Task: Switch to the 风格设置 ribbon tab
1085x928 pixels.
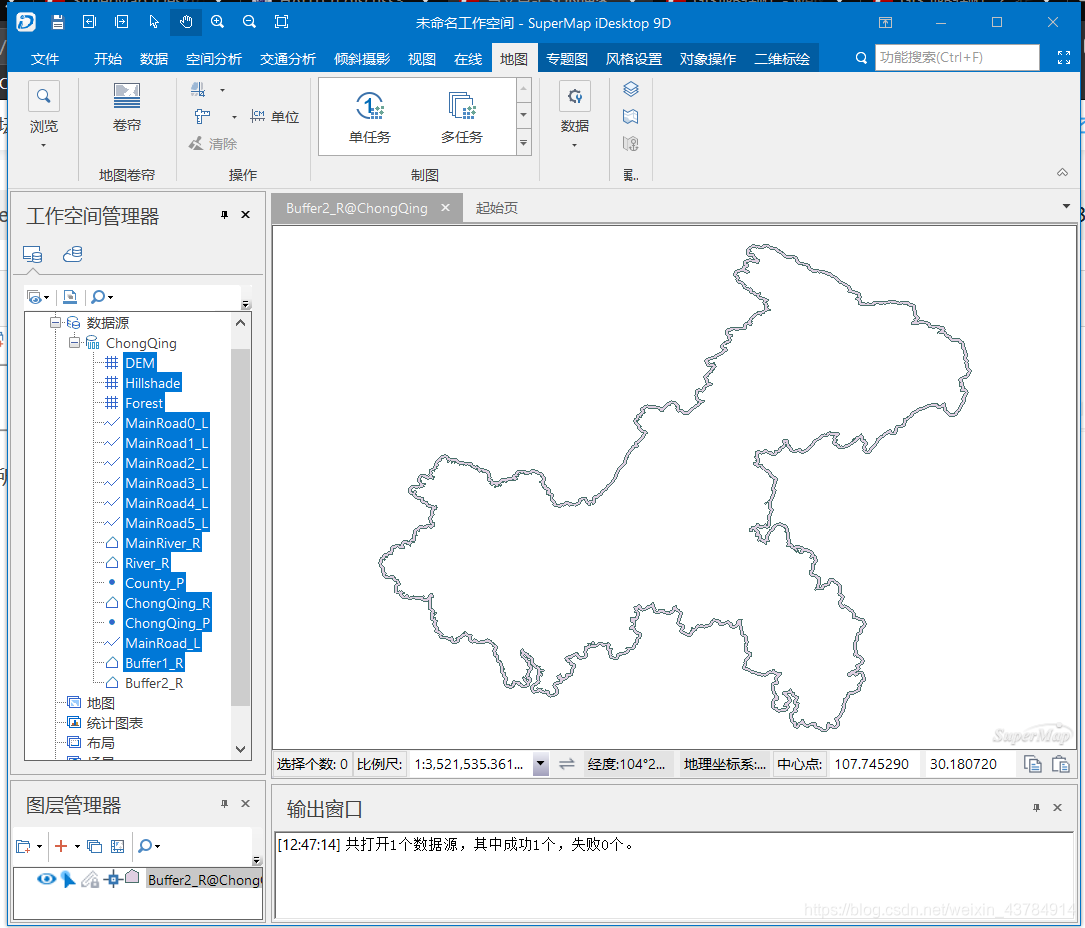Action: pos(634,59)
